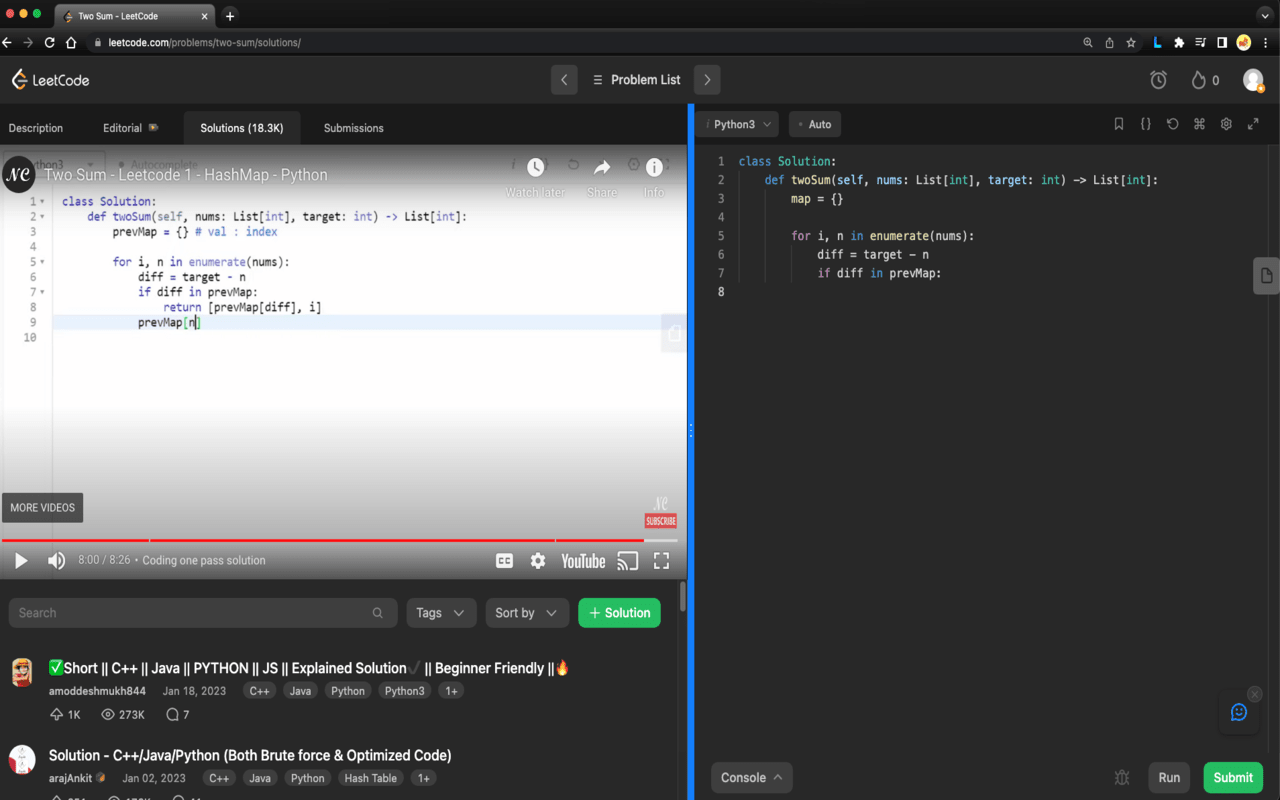Dismiss the feedback bubble with small X
The height and width of the screenshot is (800, 1280).
(1255, 694)
